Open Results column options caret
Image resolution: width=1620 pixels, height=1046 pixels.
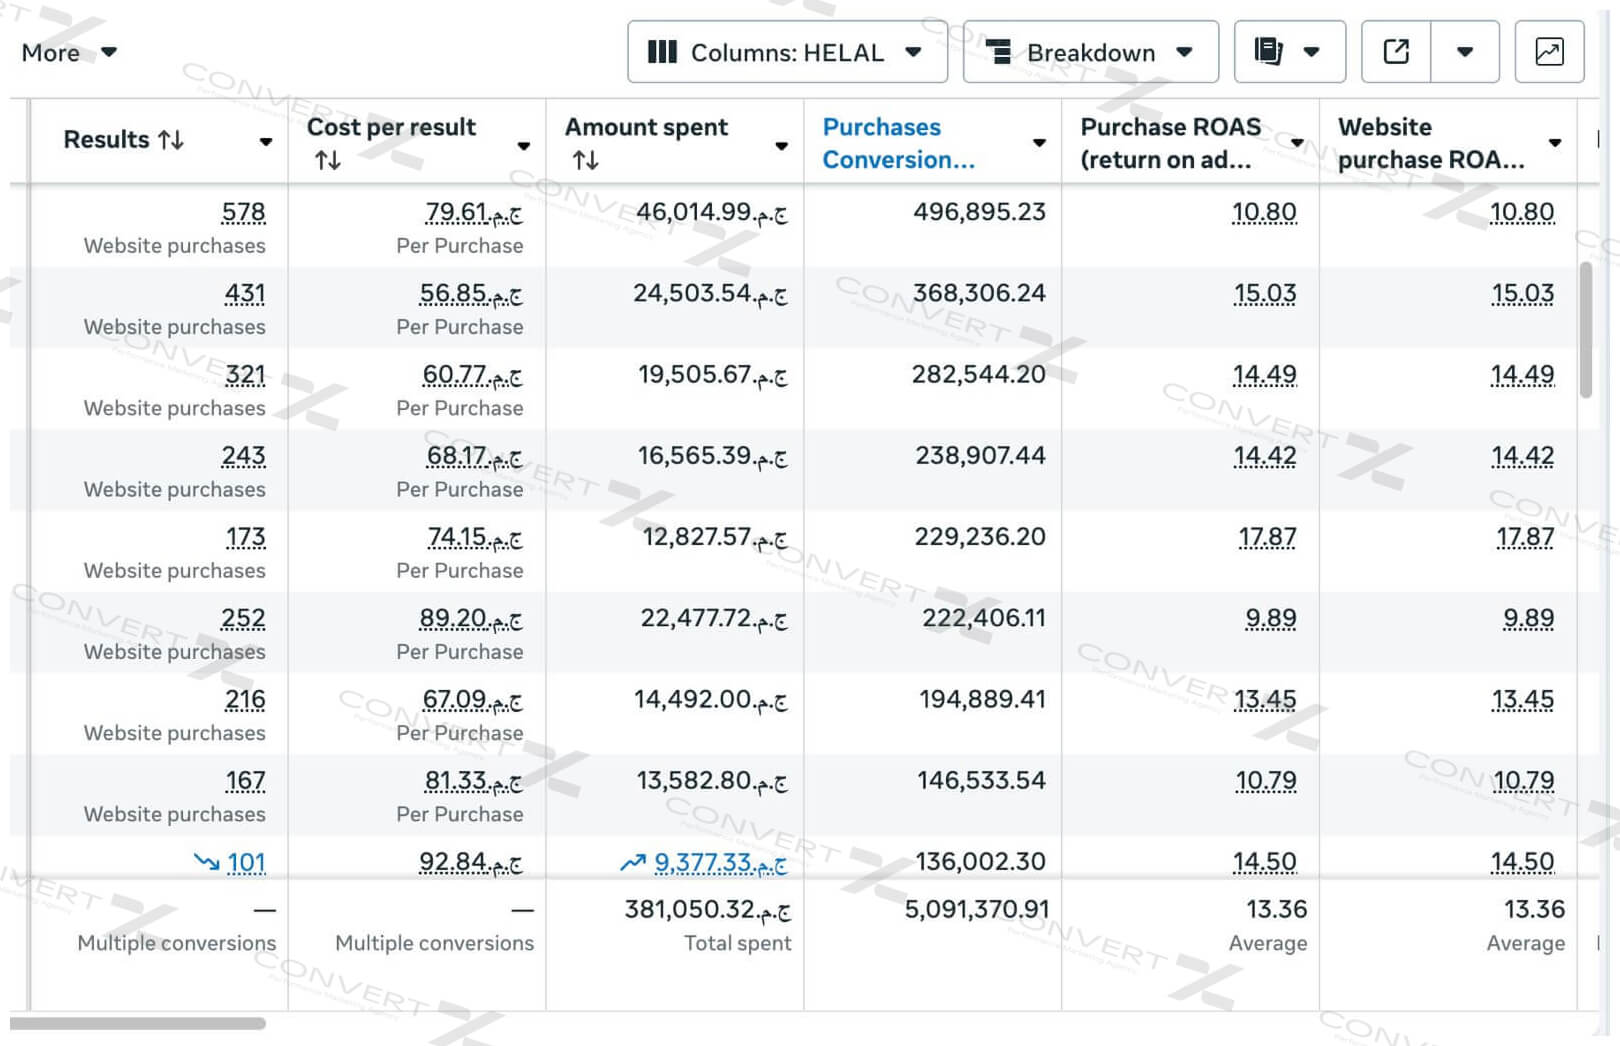pyautogui.click(x=265, y=143)
